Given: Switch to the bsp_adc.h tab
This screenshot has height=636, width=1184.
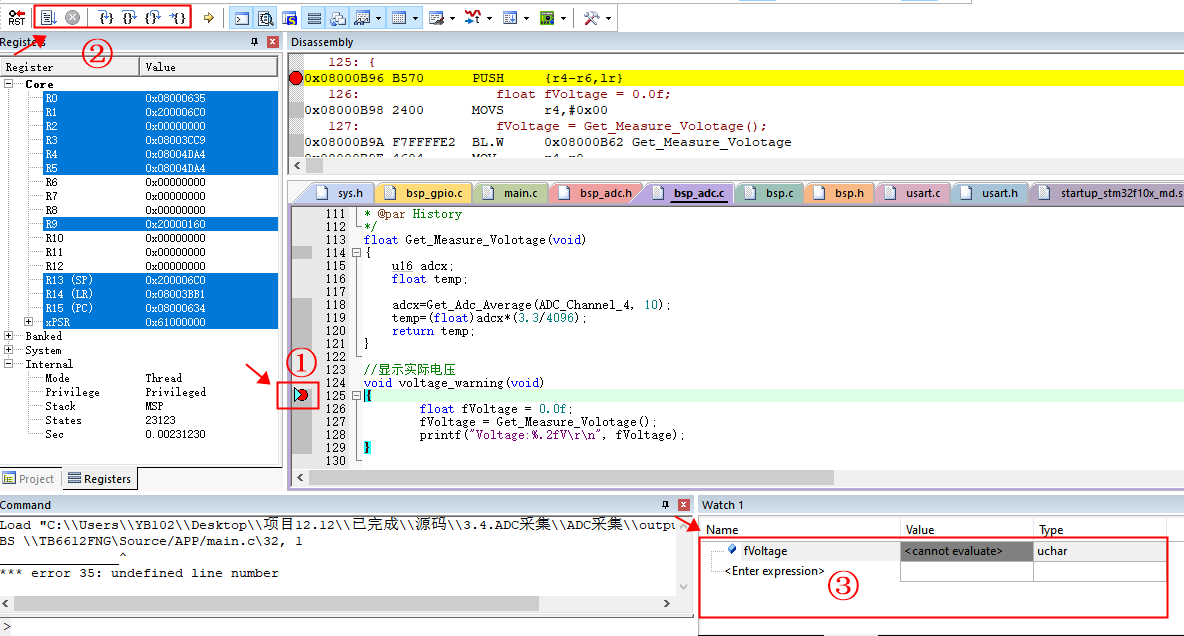Looking at the screenshot, I should click(597, 193).
